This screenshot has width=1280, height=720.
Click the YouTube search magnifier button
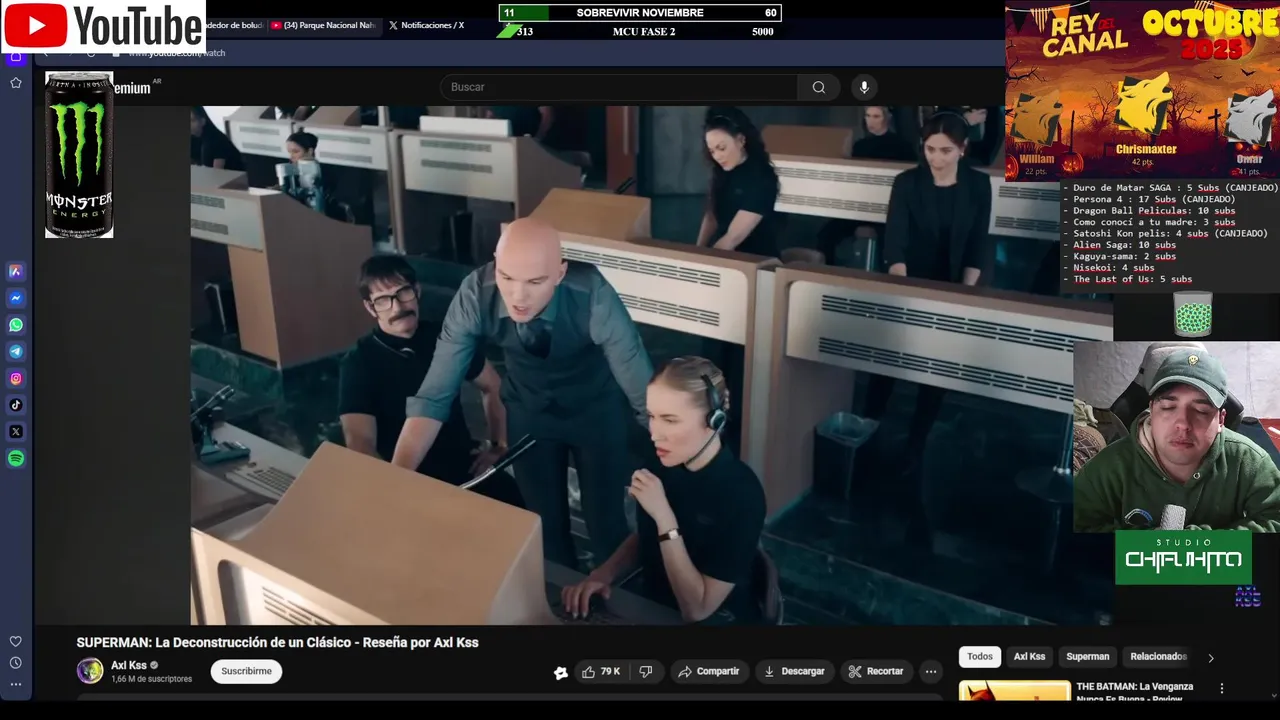(x=819, y=87)
